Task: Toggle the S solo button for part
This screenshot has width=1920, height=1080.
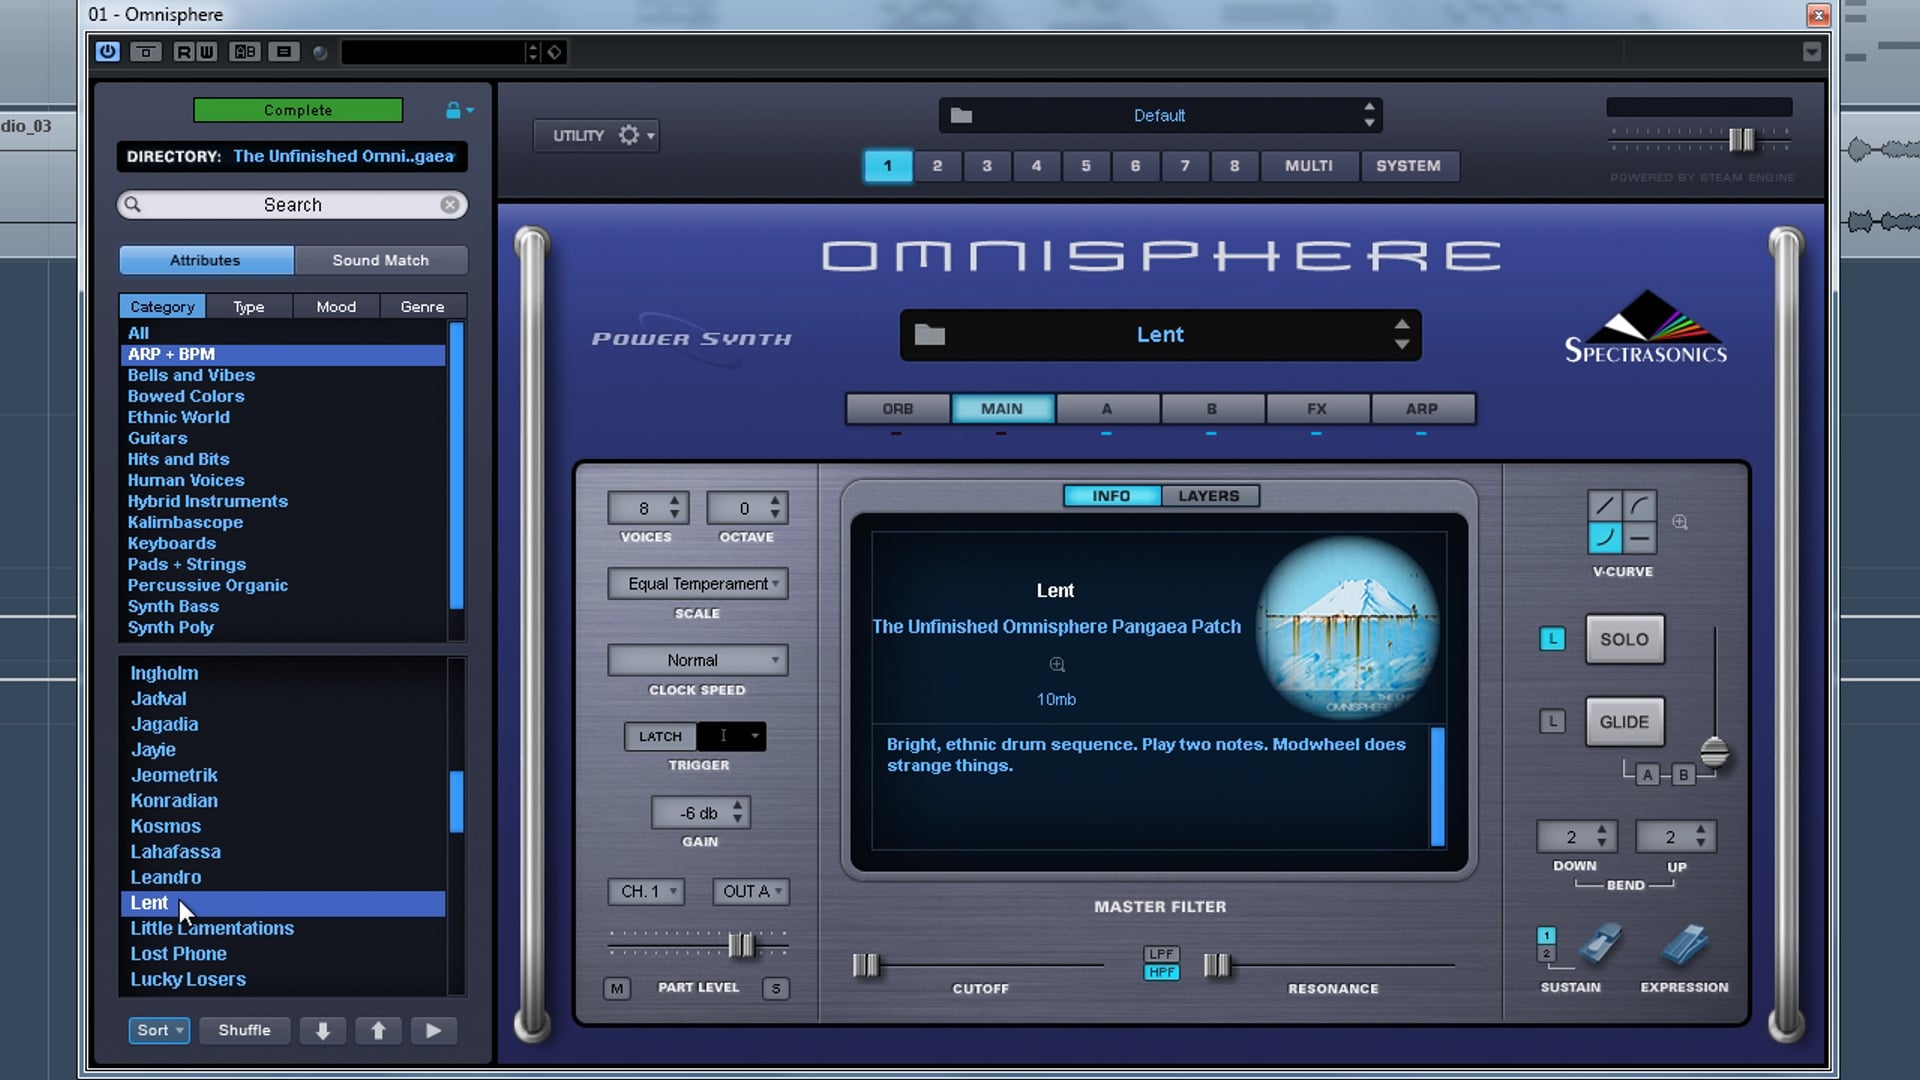Action: pos(775,989)
